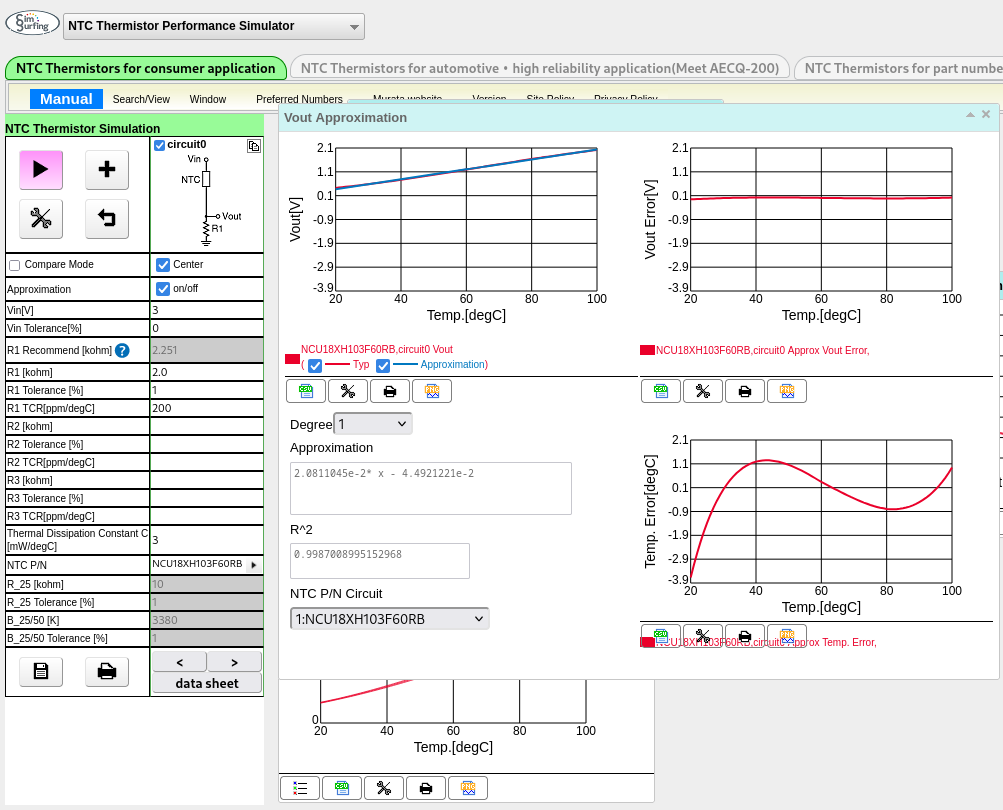Screen dimensions: 1003x810
Task: Export Vout Error chart as CSV
Action: [x=661, y=391]
